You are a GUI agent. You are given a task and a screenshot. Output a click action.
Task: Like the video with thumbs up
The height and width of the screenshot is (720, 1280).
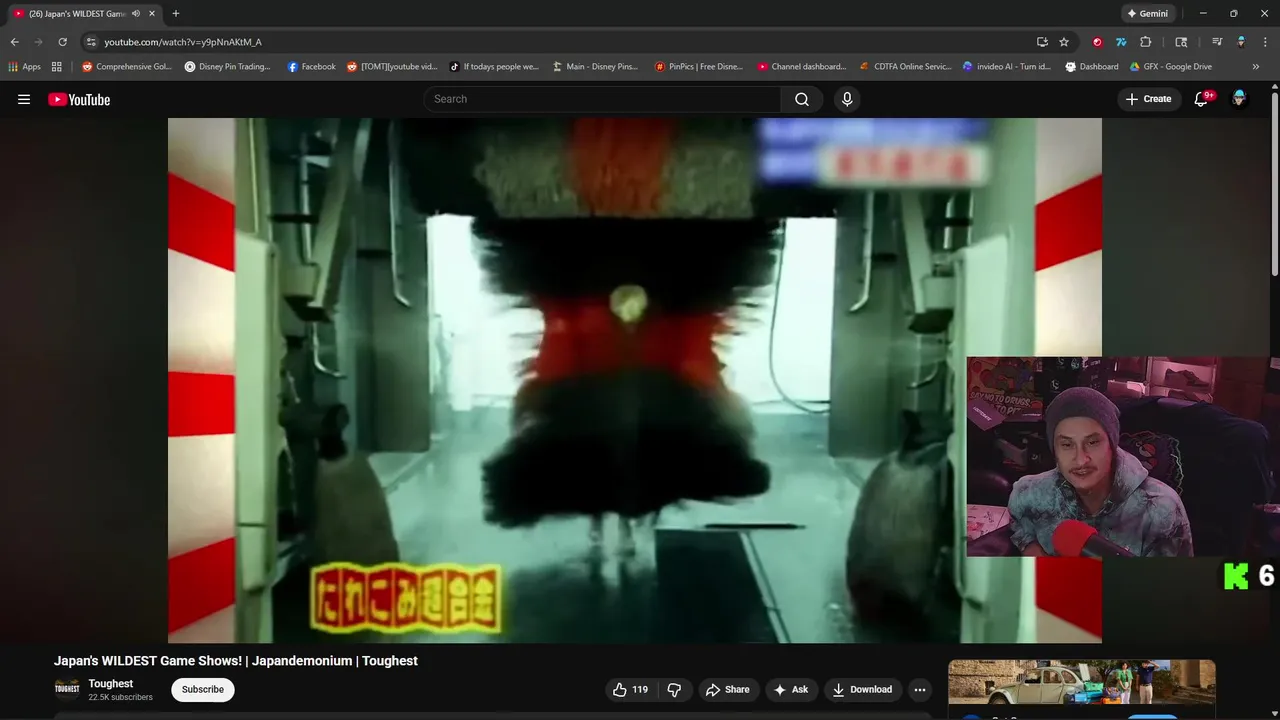pyautogui.click(x=631, y=689)
